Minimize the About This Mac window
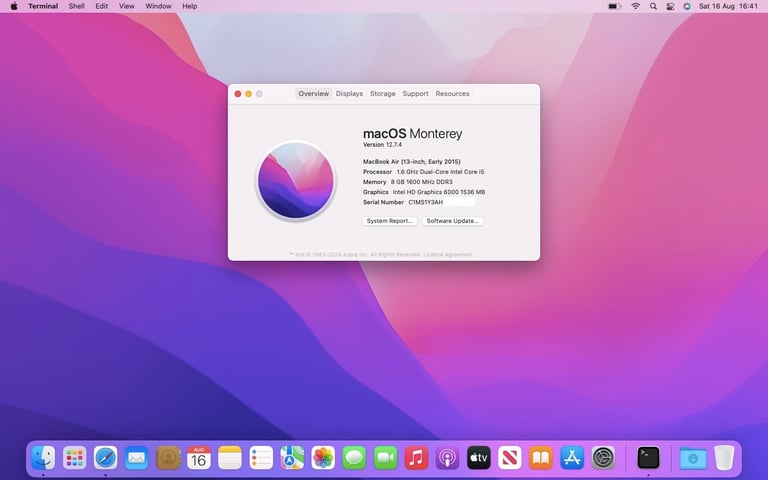Image resolution: width=768 pixels, height=480 pixels. [x=249, y=94]
